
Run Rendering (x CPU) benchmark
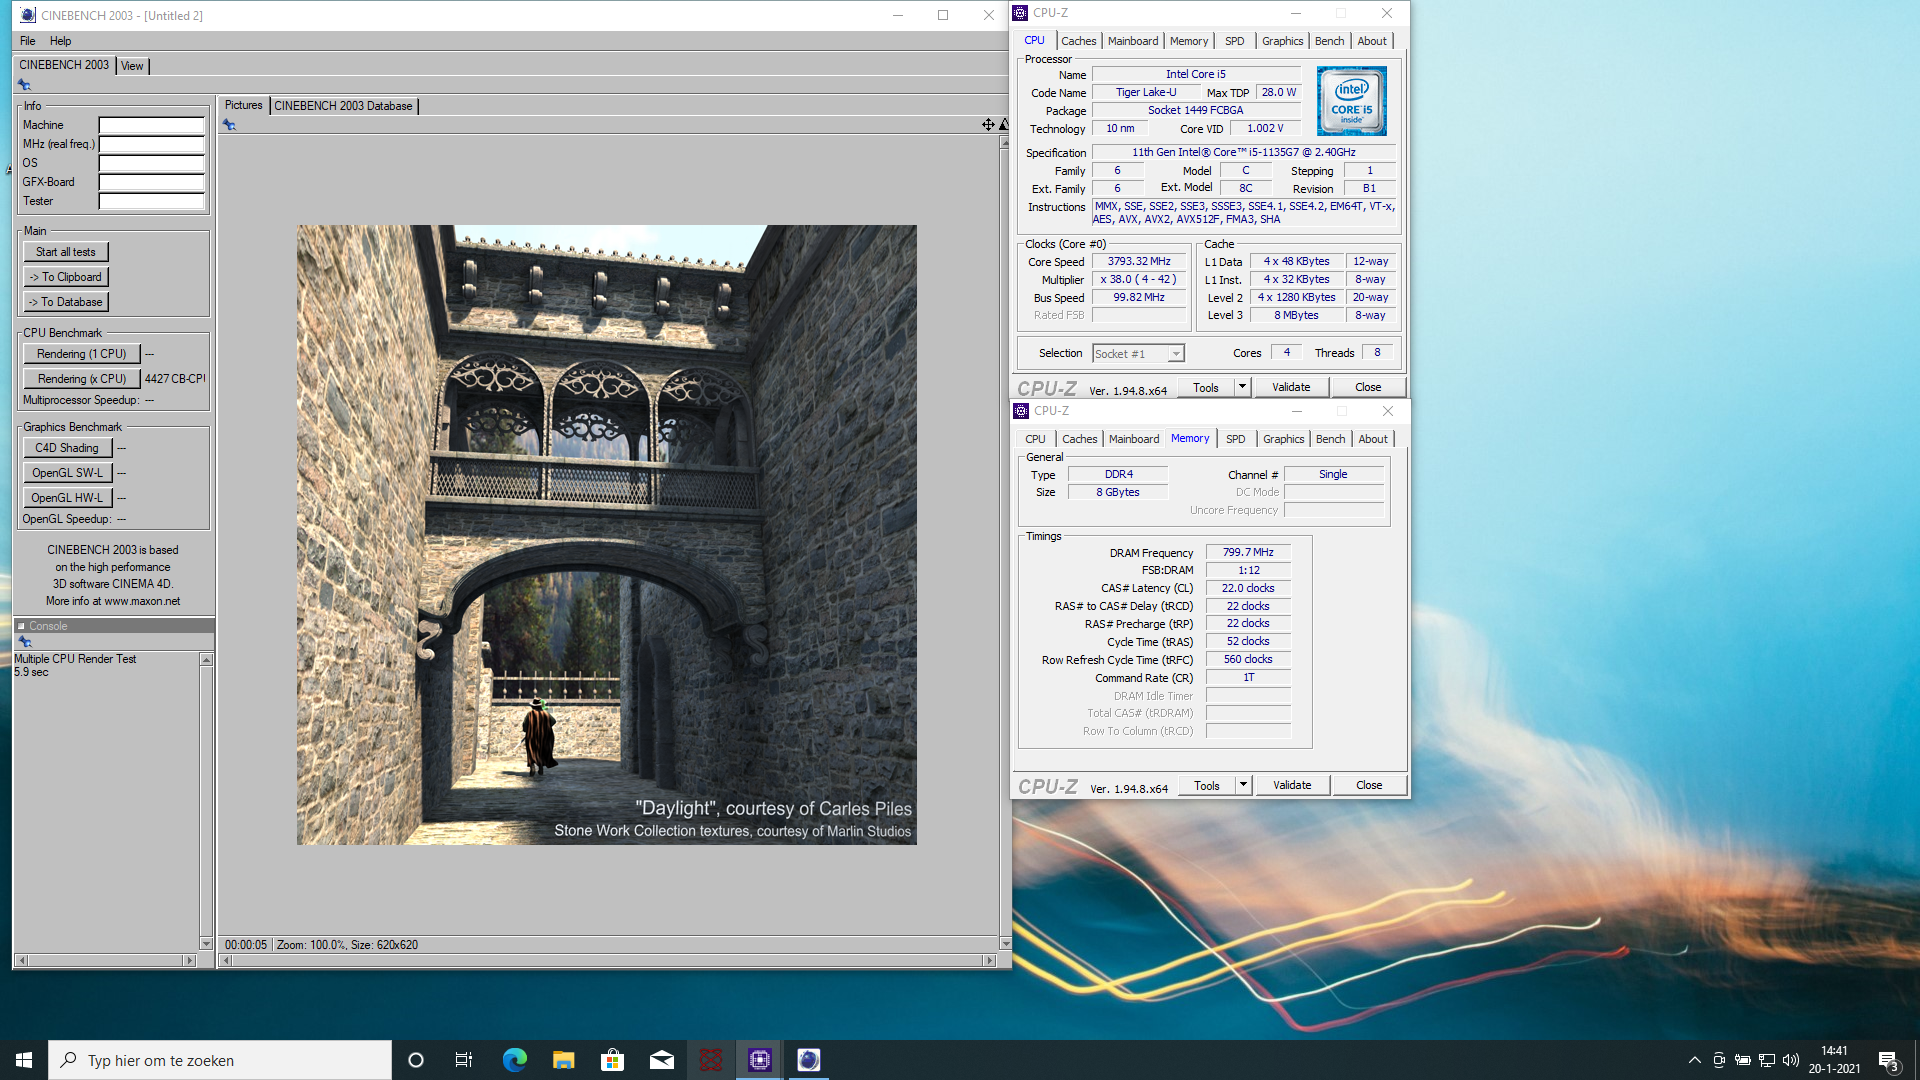(81, 379)
